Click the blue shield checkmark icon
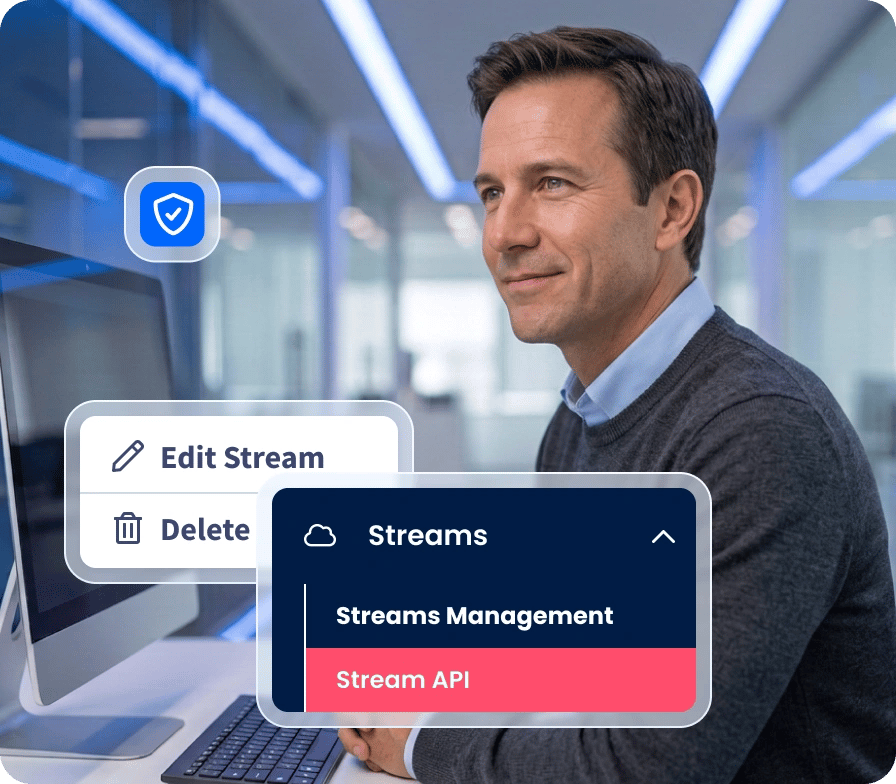 (172, 214)
